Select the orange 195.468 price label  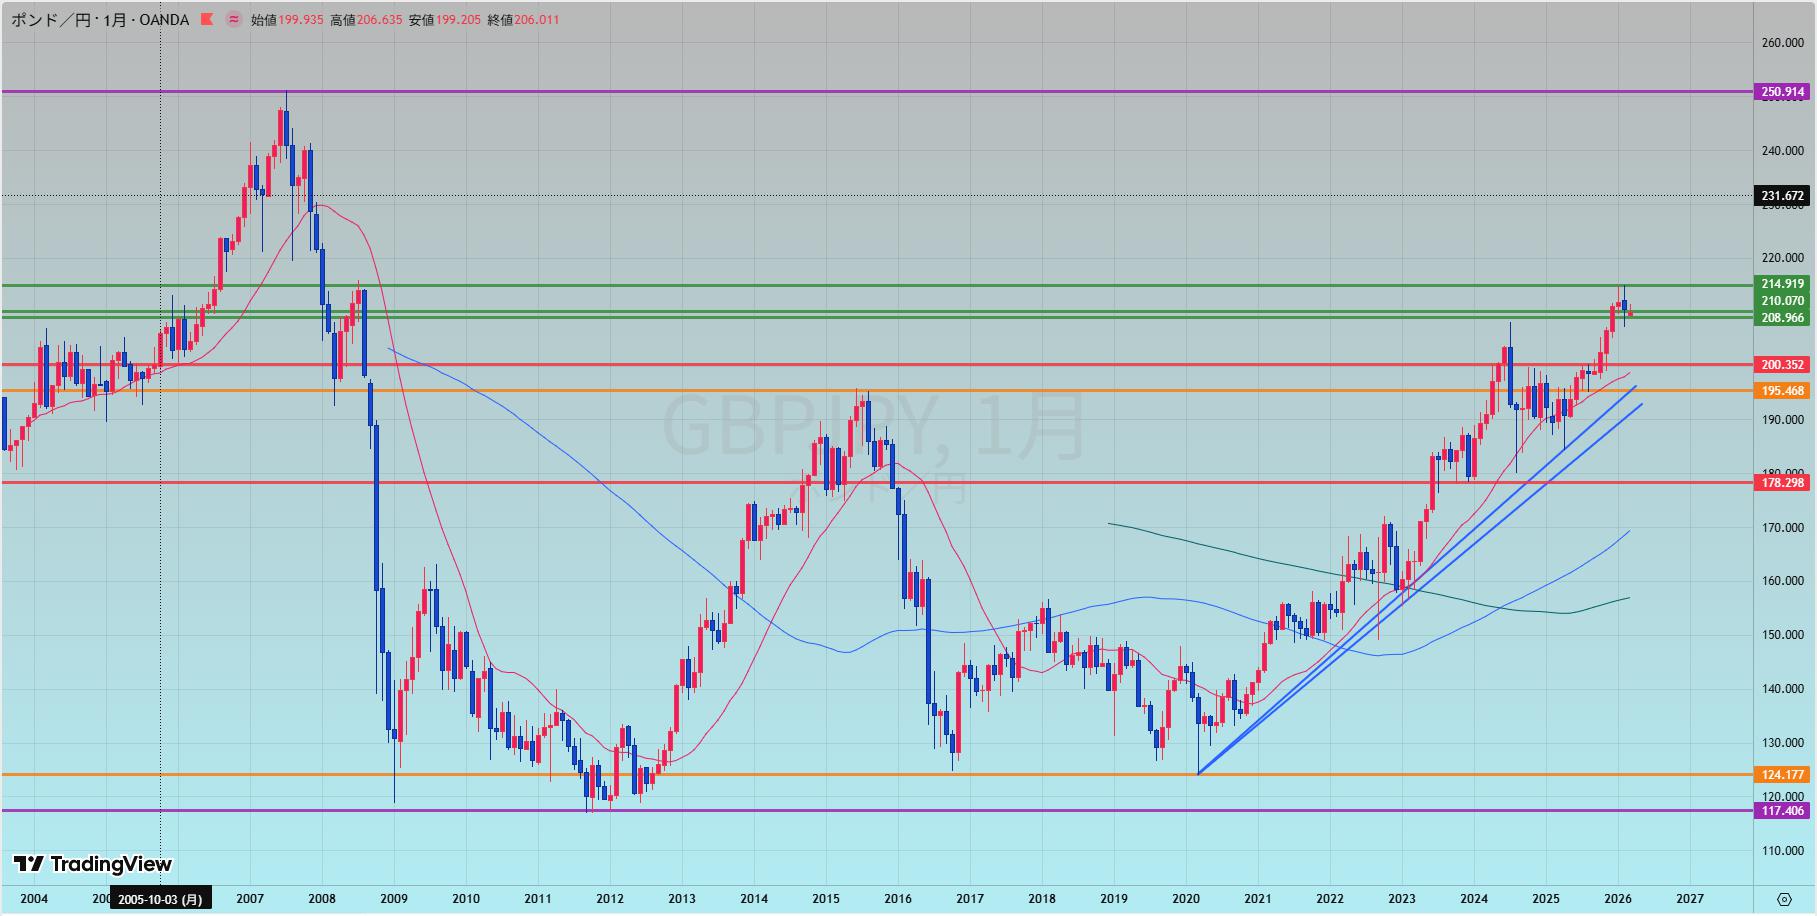point(1782,391)
